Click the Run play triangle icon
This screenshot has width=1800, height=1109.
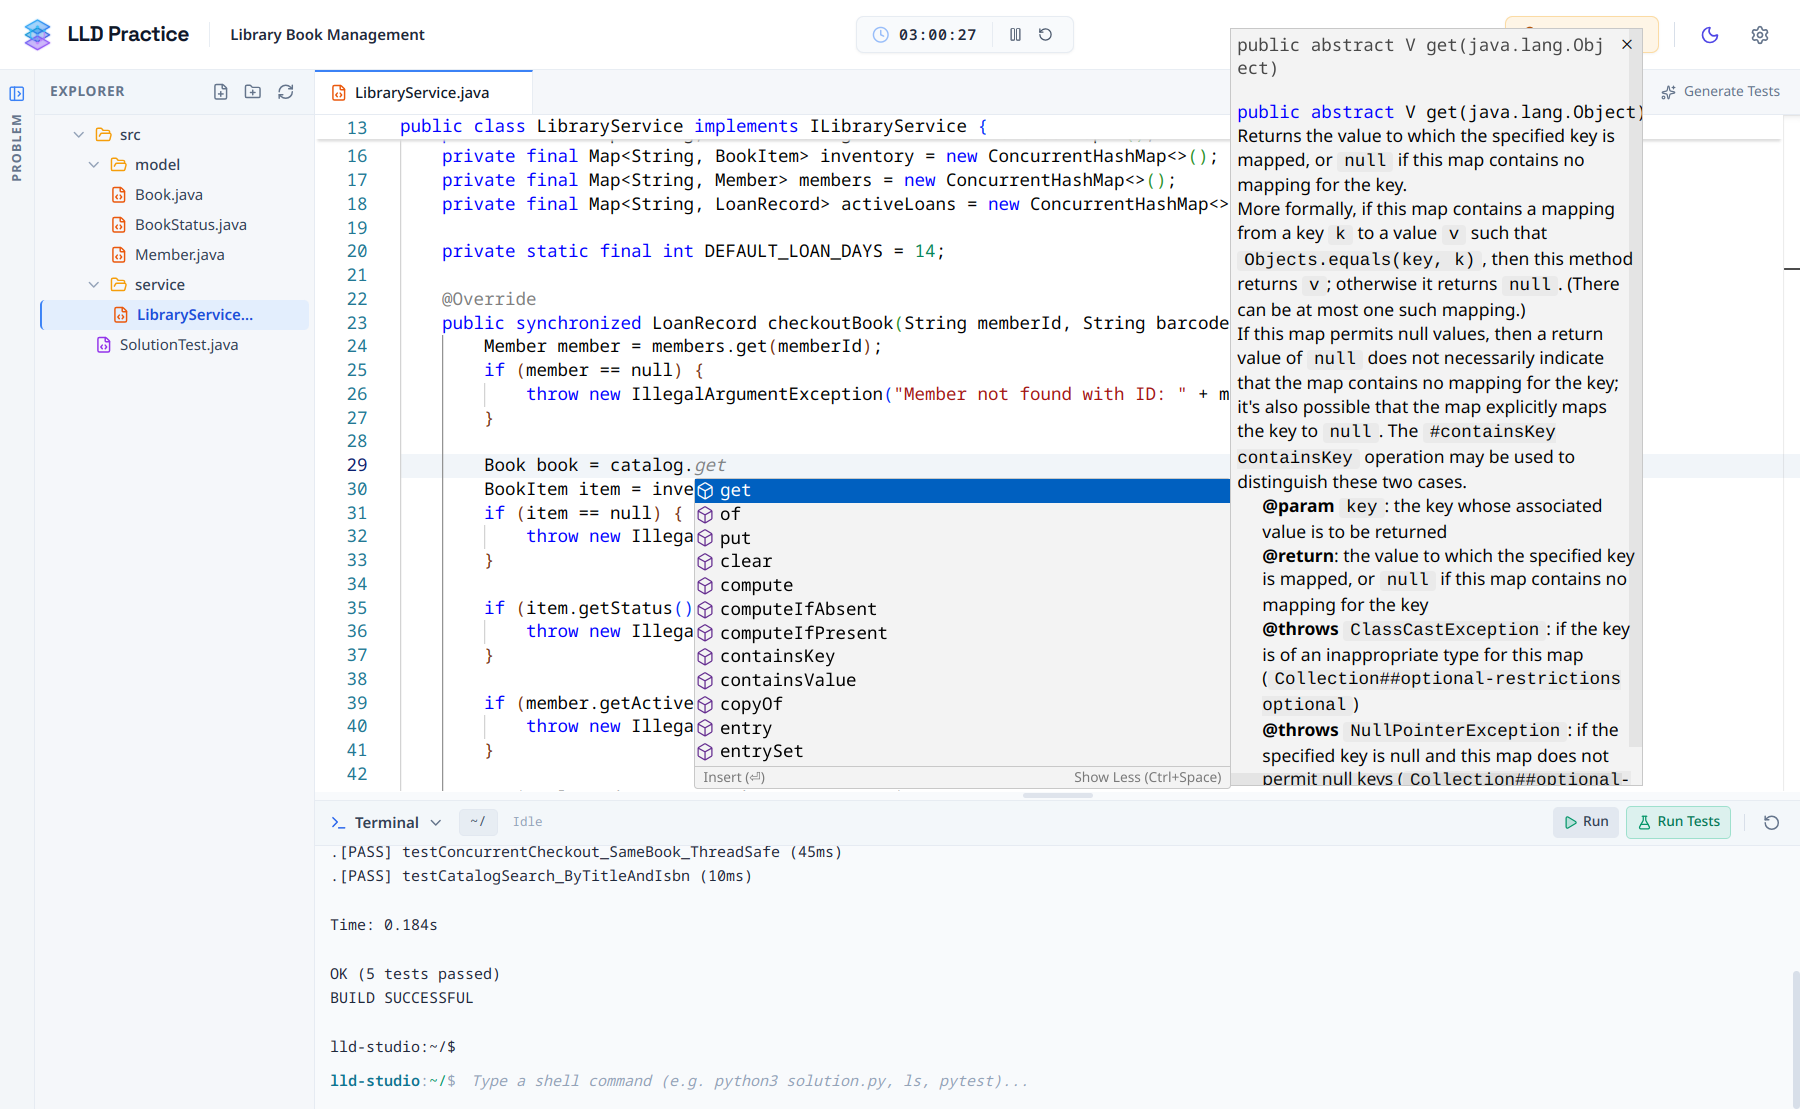coord(1570,822)
